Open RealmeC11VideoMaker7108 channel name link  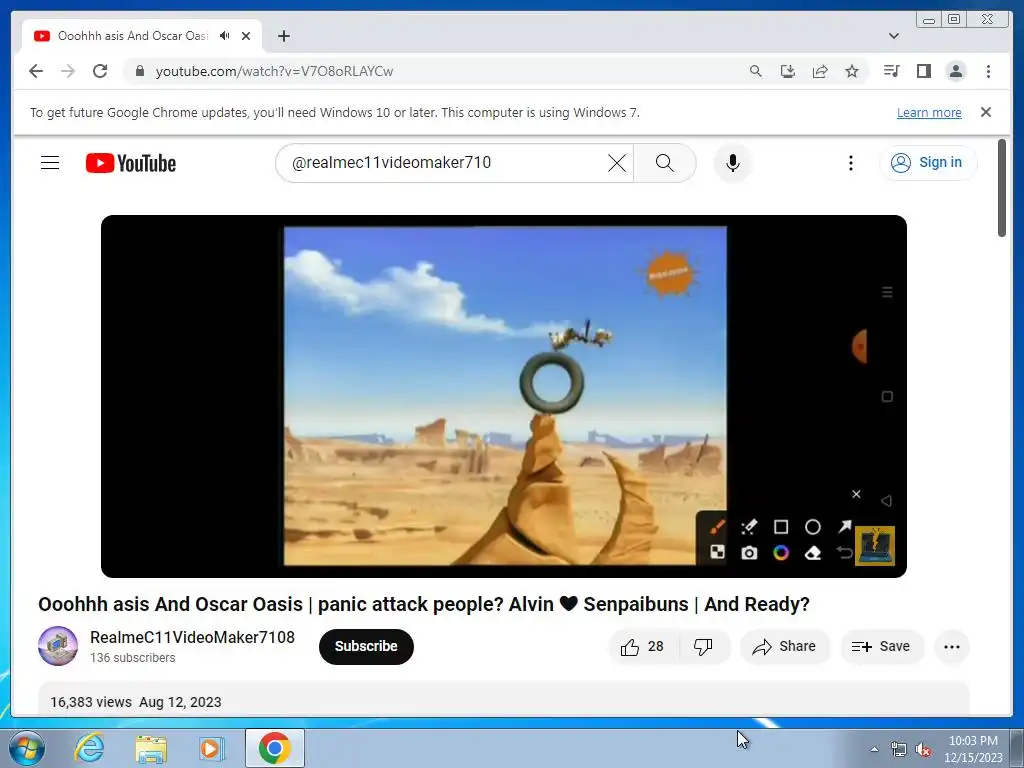(x=192, y=637)
